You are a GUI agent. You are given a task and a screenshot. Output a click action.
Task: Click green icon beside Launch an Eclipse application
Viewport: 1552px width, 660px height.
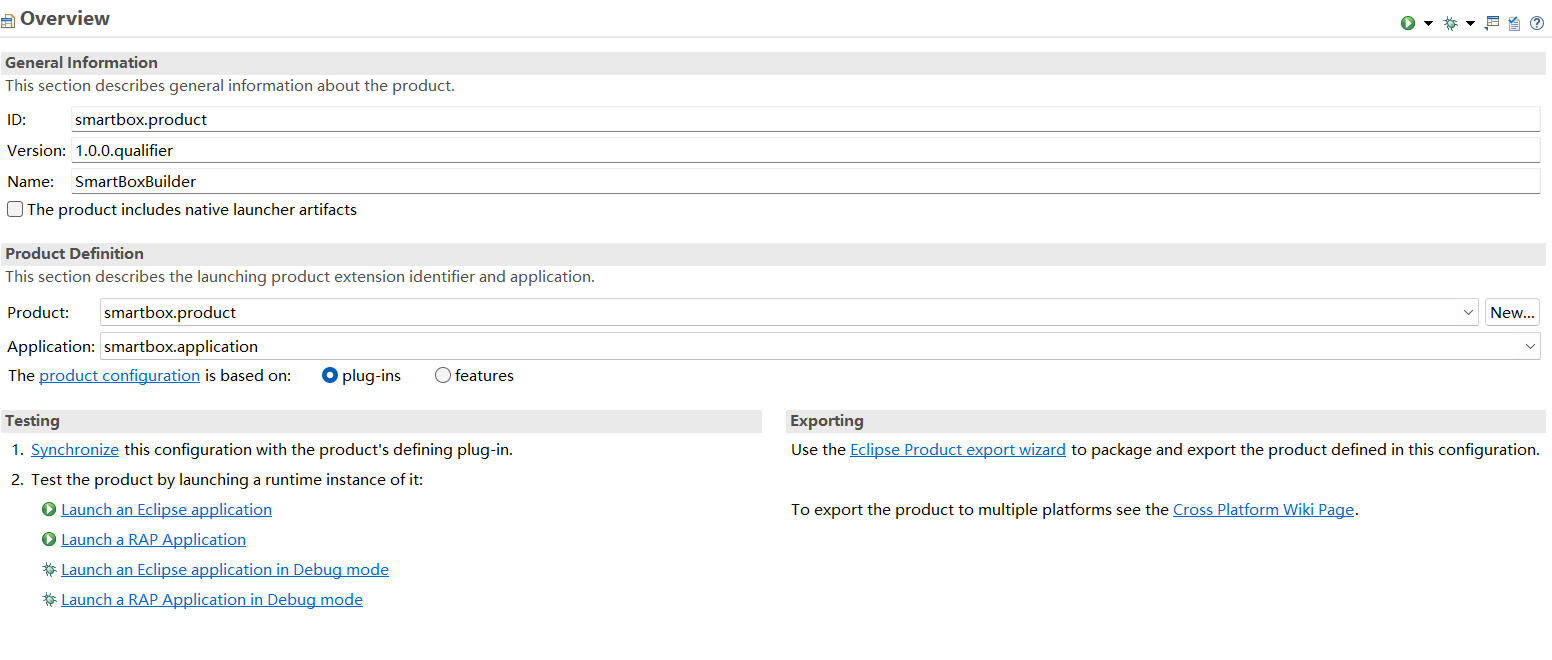point(49,510)
